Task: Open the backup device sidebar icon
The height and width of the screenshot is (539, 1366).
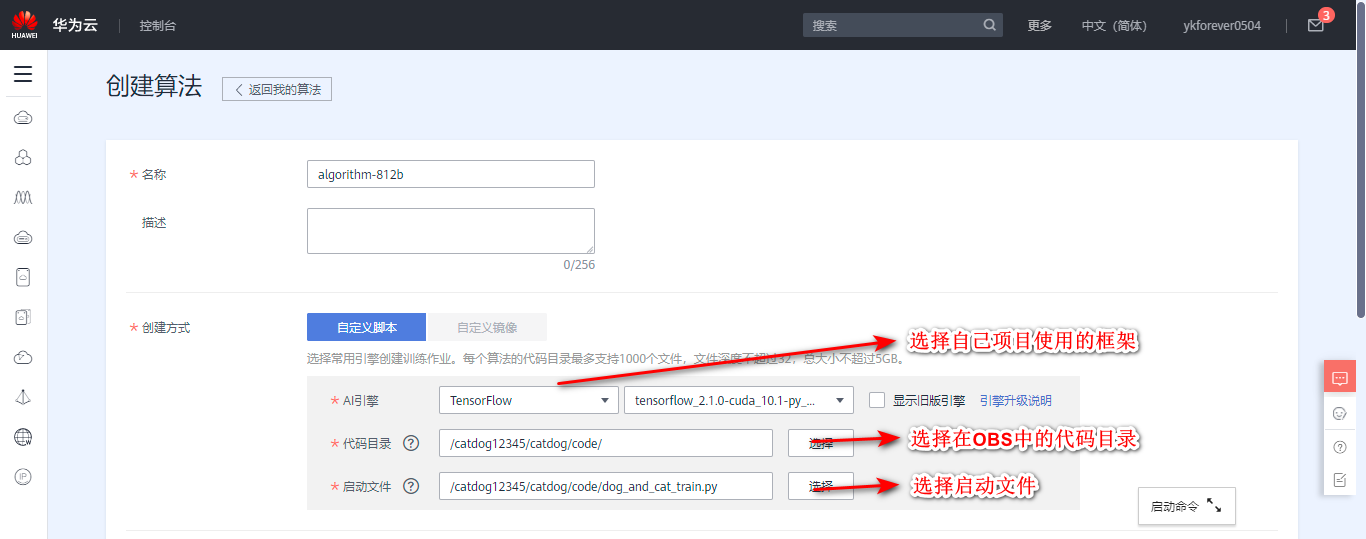Action: [23, 317]
